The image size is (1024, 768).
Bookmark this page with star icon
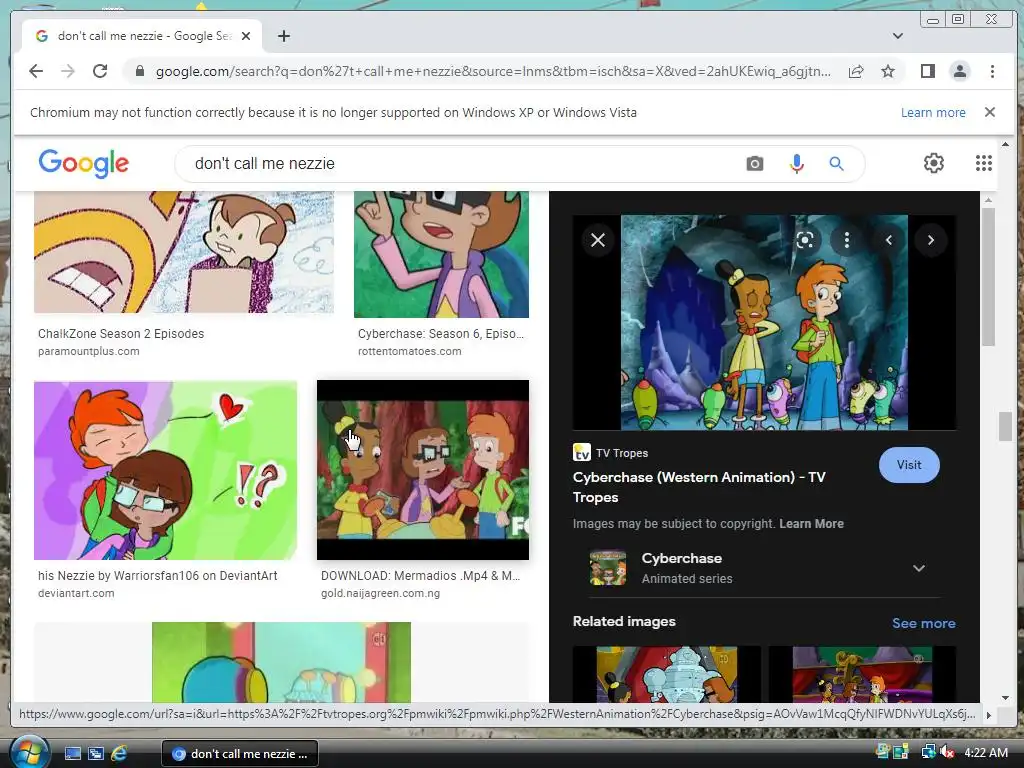(888, 71)
